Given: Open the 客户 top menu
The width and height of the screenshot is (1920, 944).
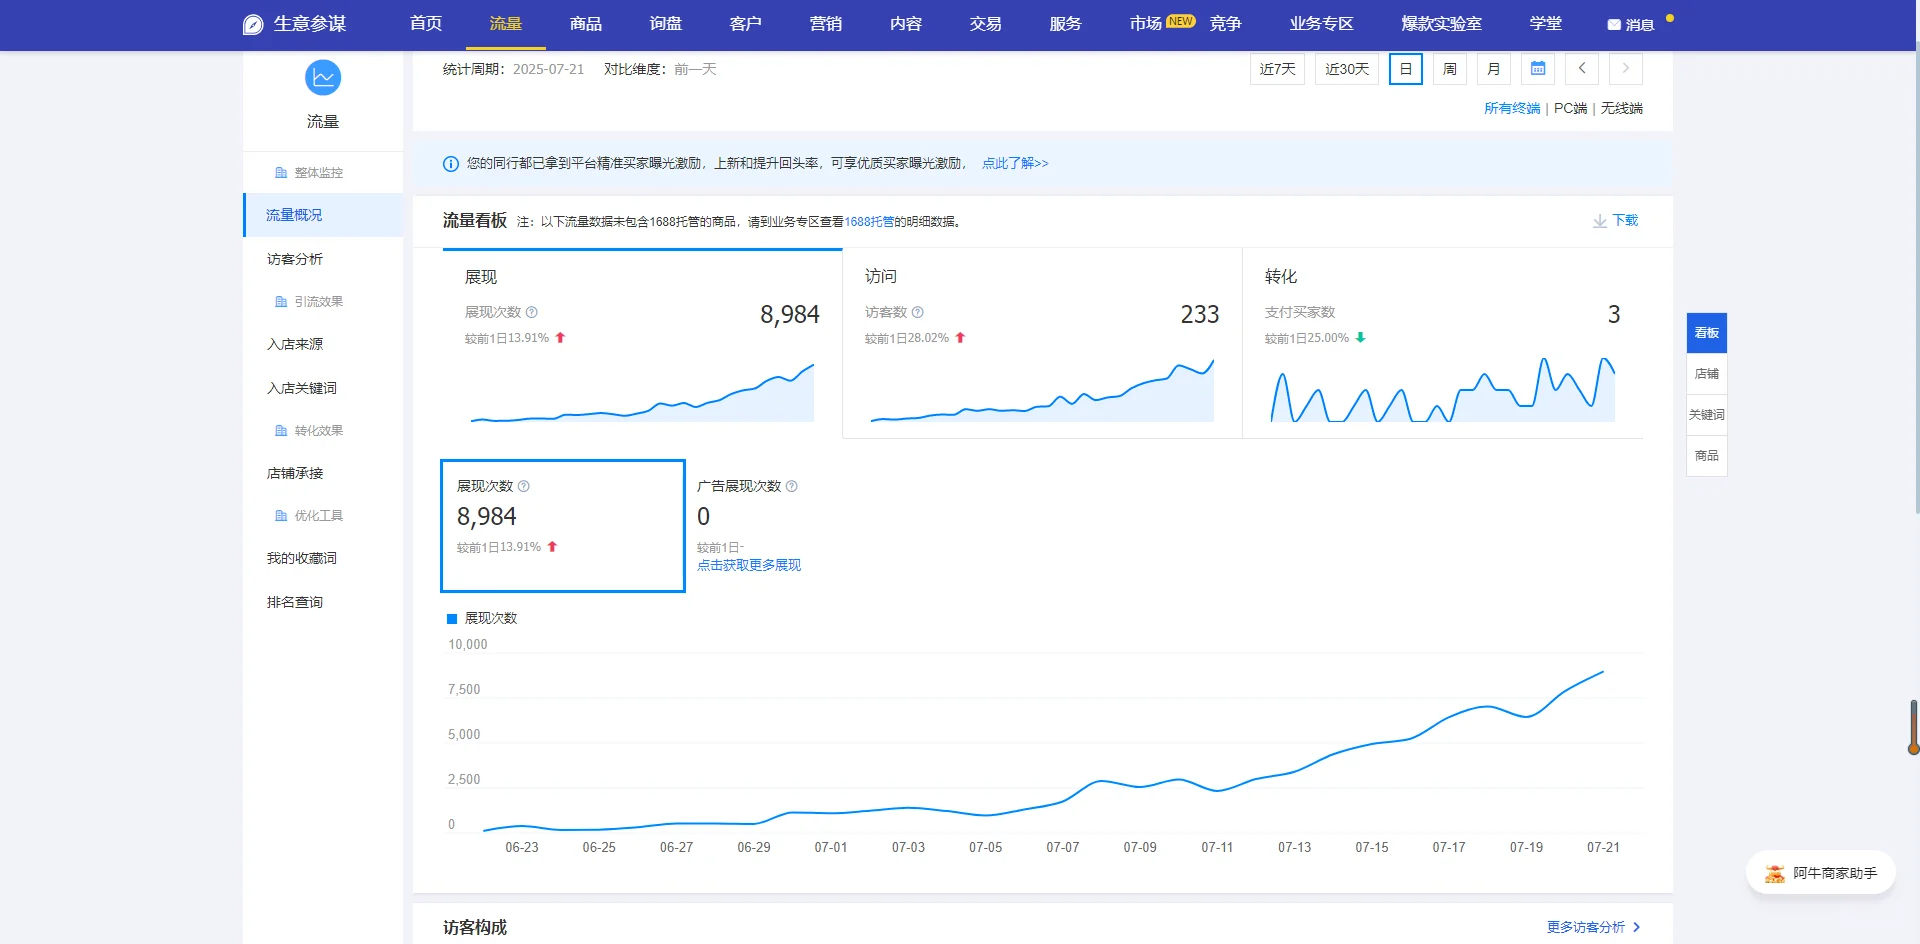Looking at the screenshot, I should (x=746, y=24).
